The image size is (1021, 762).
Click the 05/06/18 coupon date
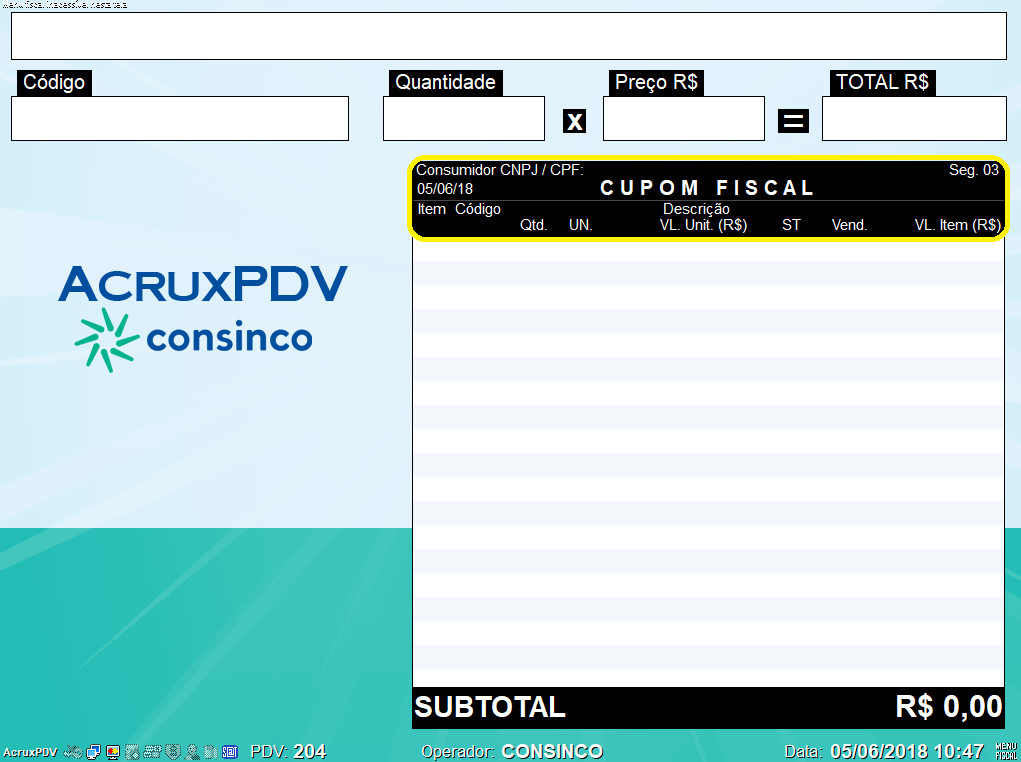(445, 189)
